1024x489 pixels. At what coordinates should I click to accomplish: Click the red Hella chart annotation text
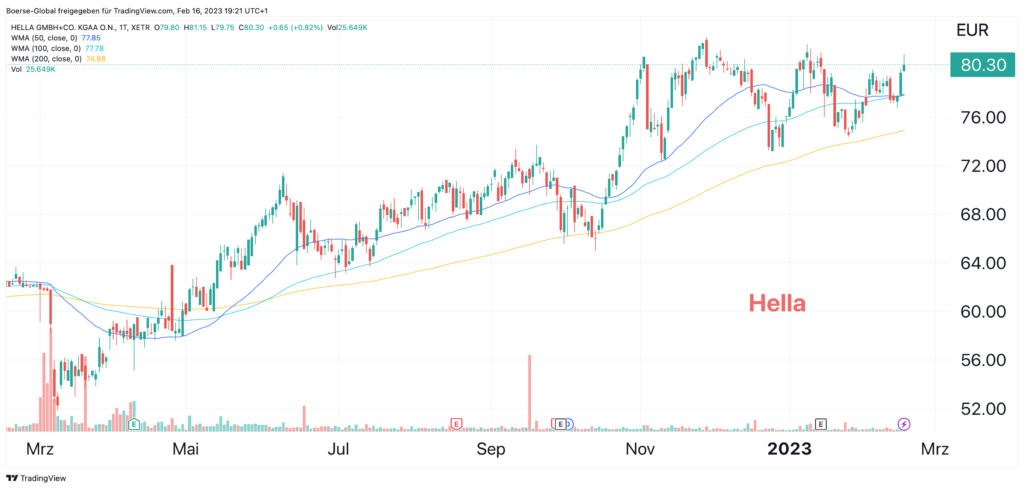tap(777, 302)
